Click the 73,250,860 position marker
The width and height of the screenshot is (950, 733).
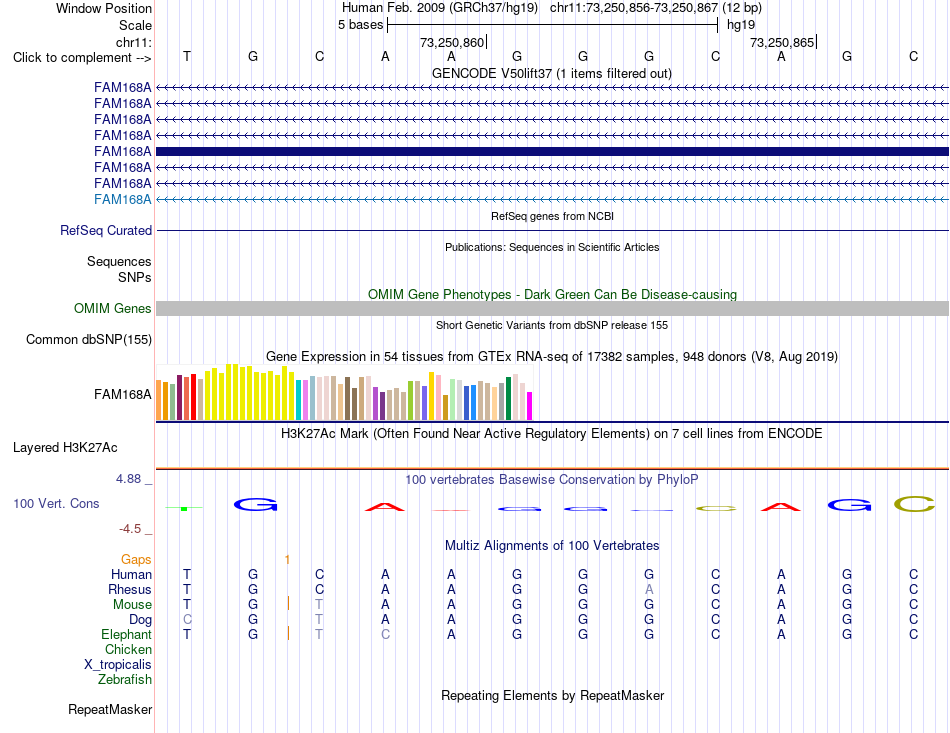click(453, 42)
